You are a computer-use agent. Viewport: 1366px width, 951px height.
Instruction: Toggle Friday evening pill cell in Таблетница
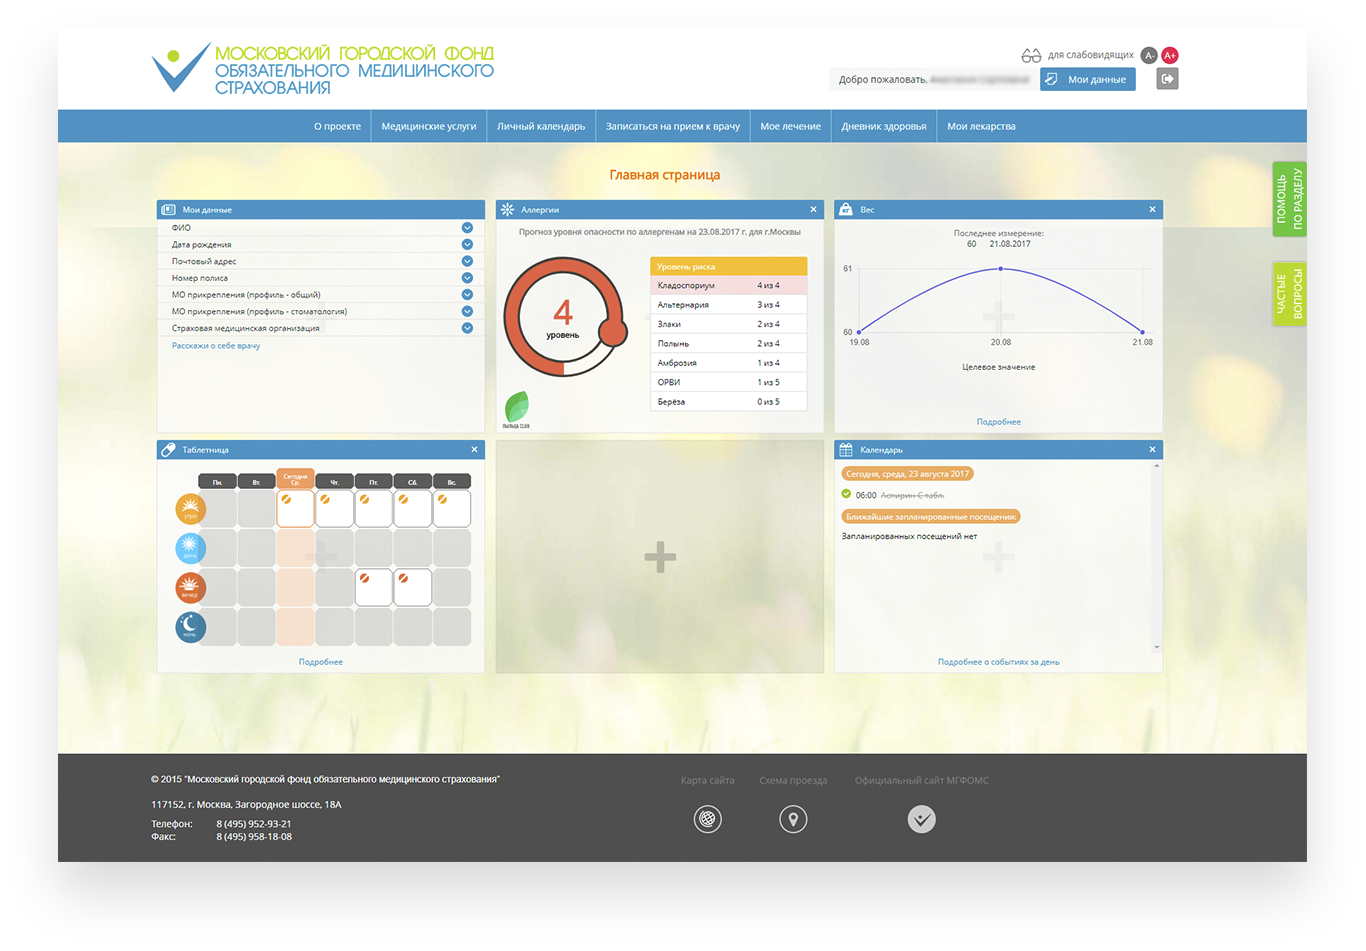click(374, 587)
